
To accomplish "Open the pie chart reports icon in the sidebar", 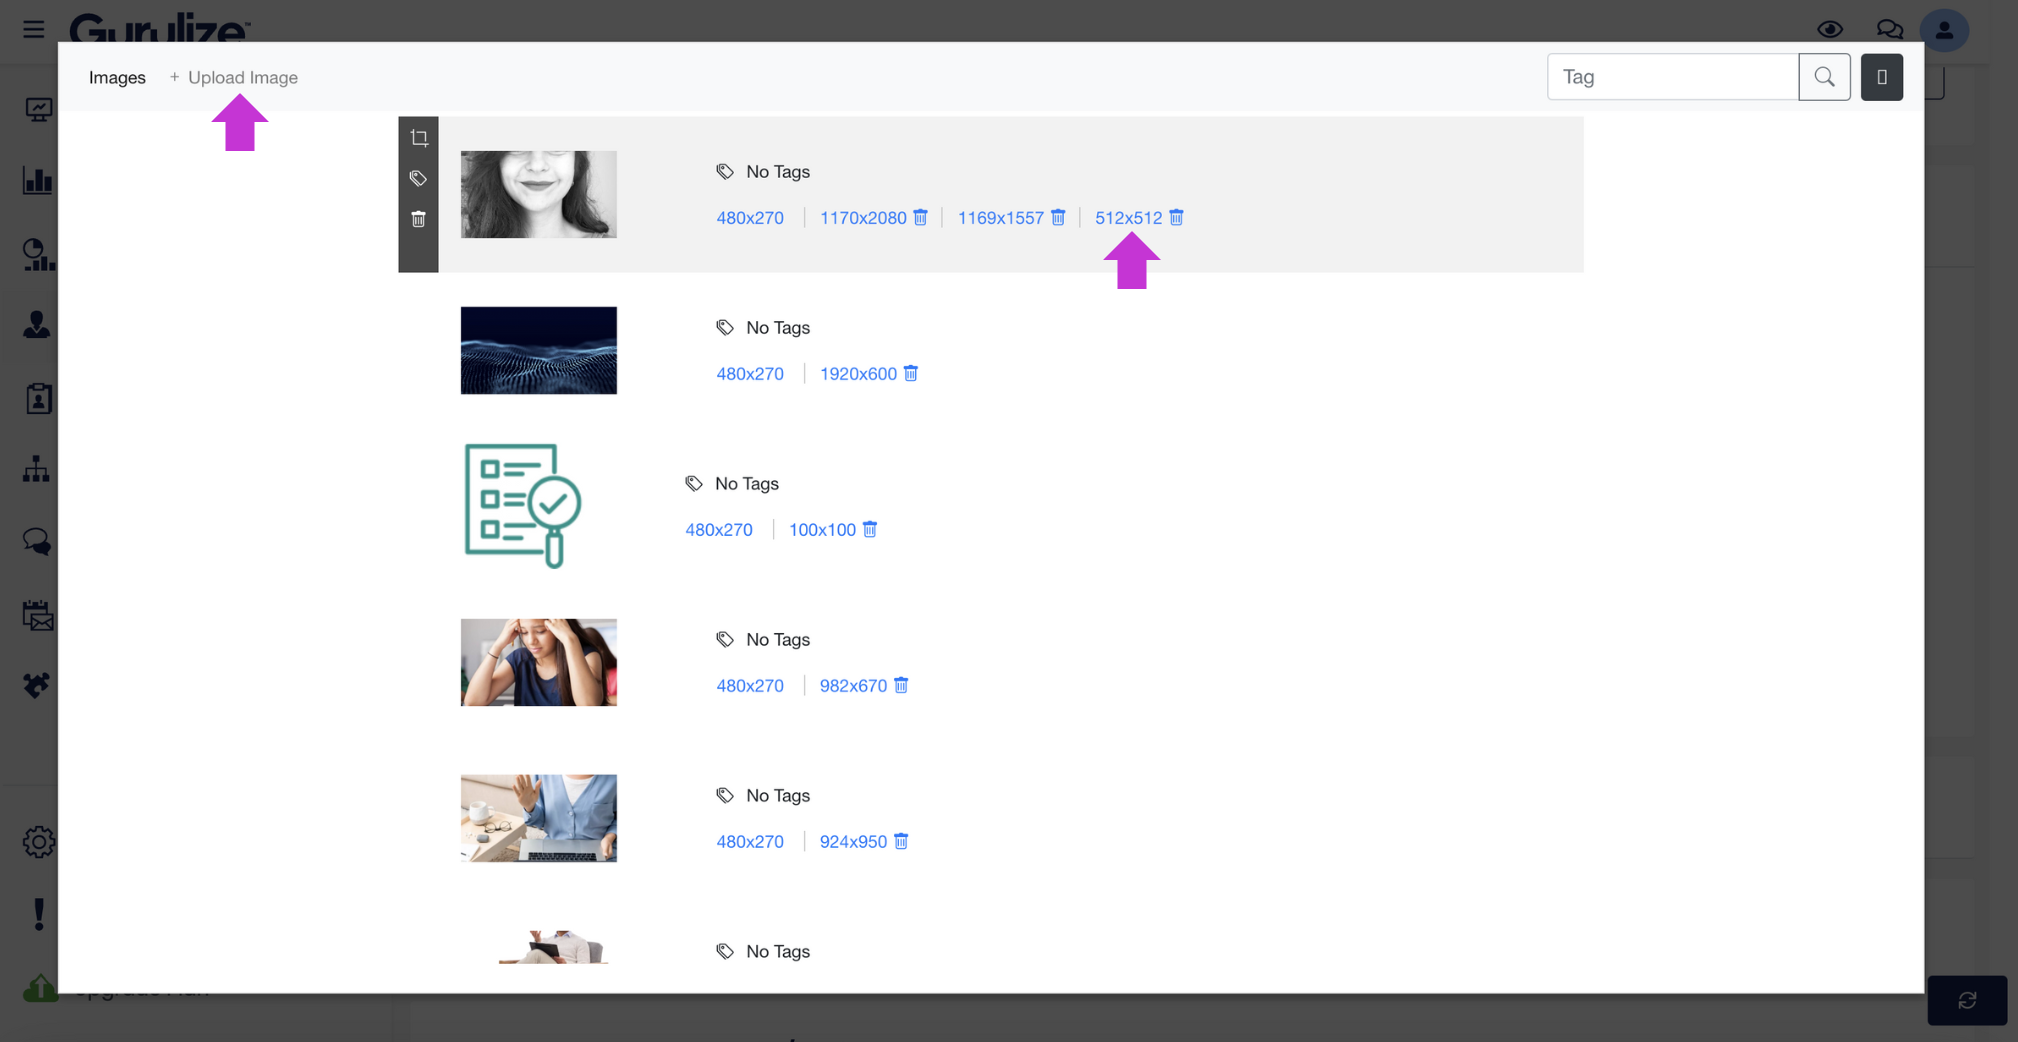I will click(x=38, y=254).
